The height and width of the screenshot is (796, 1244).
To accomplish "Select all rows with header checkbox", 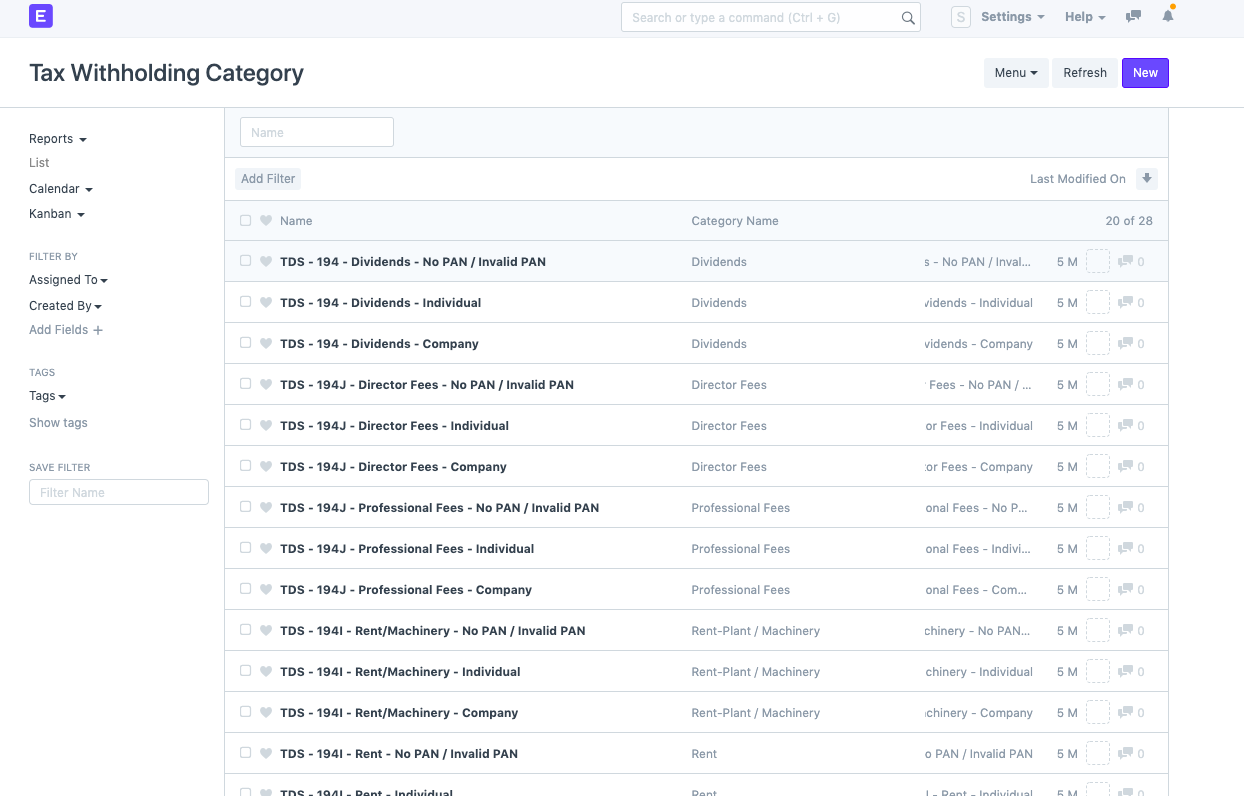I will [246, 221].
